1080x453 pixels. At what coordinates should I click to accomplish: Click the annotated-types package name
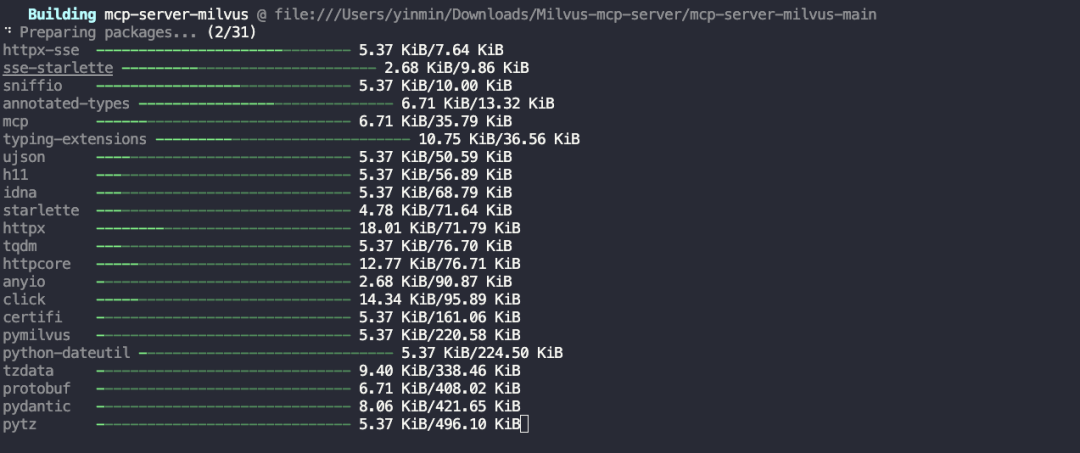click(66, 103)
